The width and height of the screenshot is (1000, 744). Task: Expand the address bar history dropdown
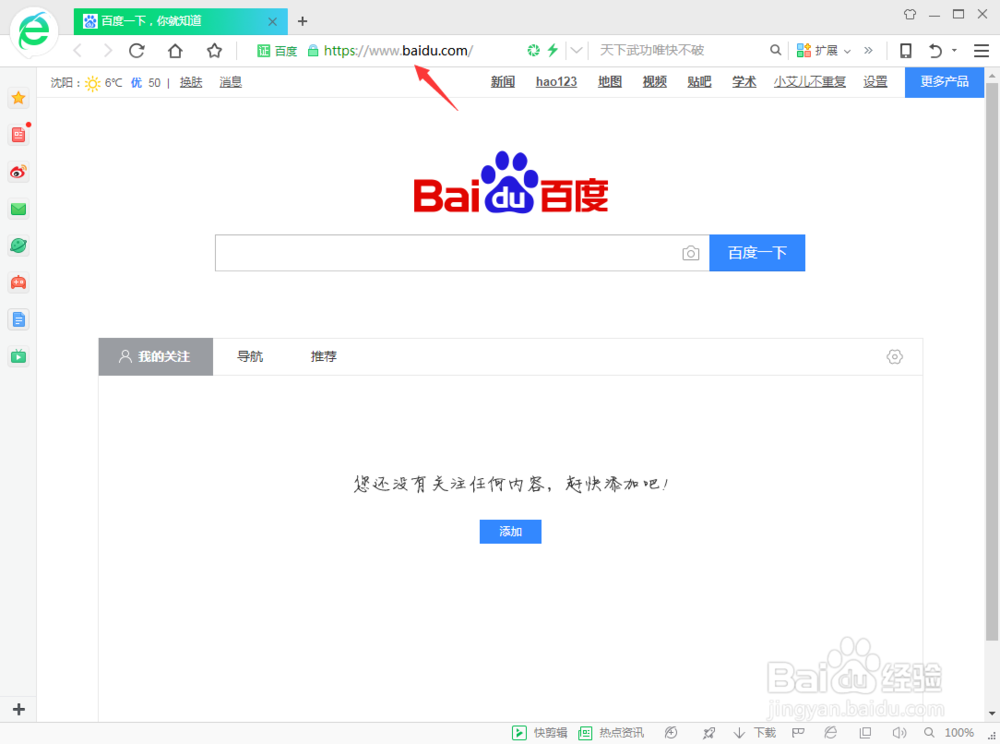point(577,50)
